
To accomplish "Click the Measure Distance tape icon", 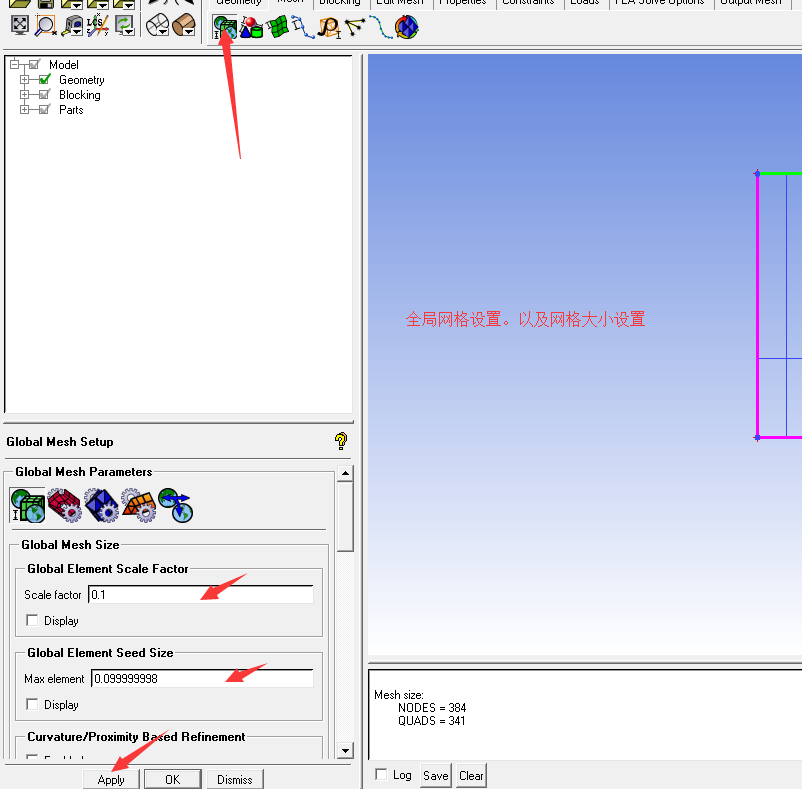I will (x=72, y=26).
